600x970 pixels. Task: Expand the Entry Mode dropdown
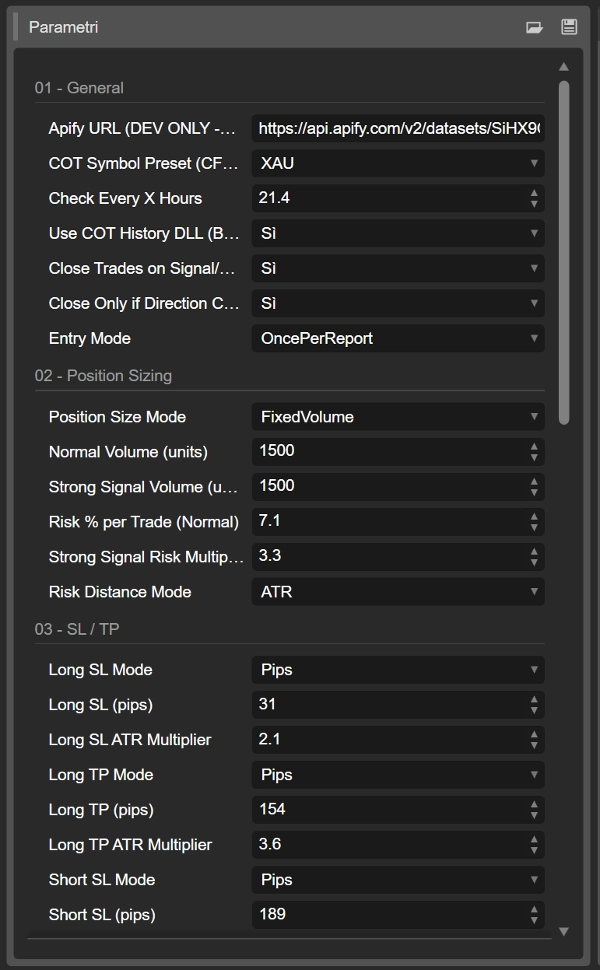pyautogui.click(x=397, y=338)
